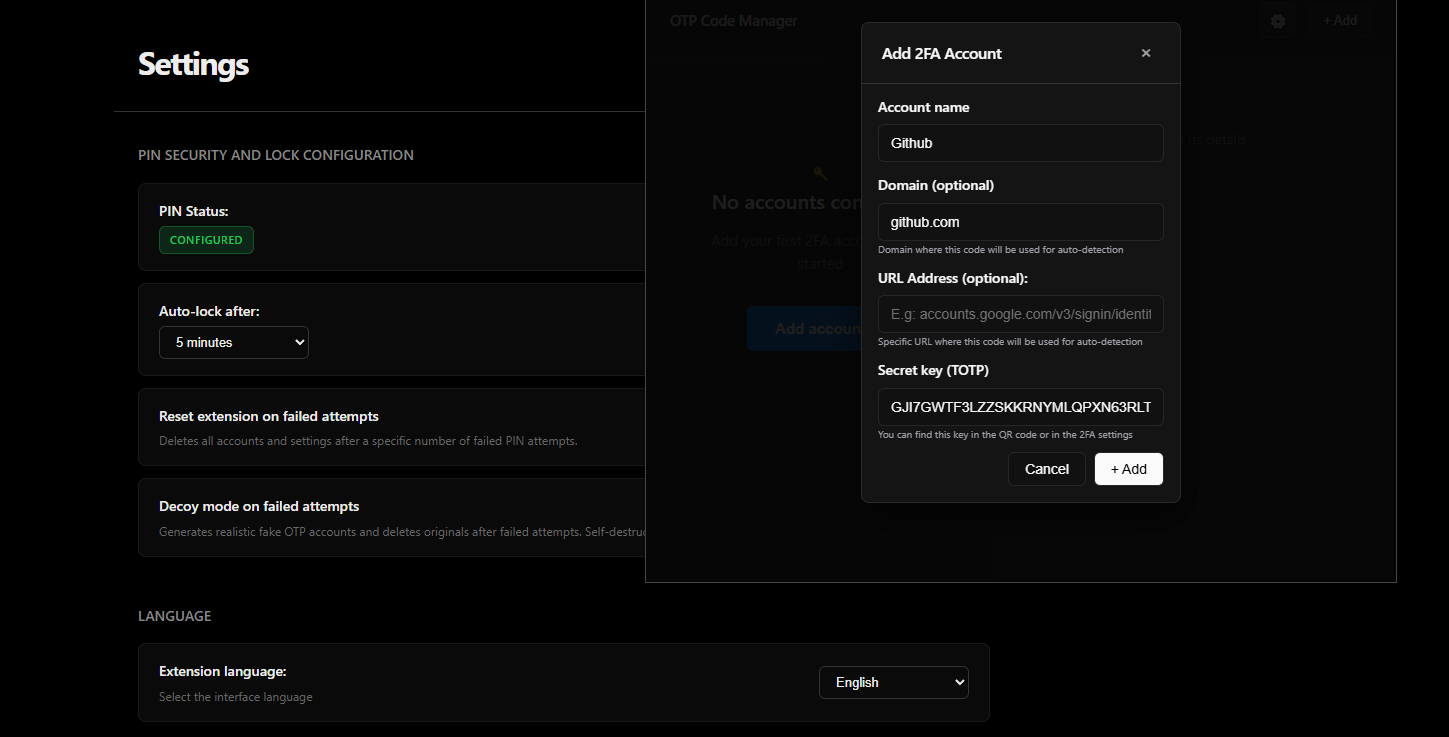Click the Settings page heading
The image size is (1449, 737).
(x=193, y=65)
